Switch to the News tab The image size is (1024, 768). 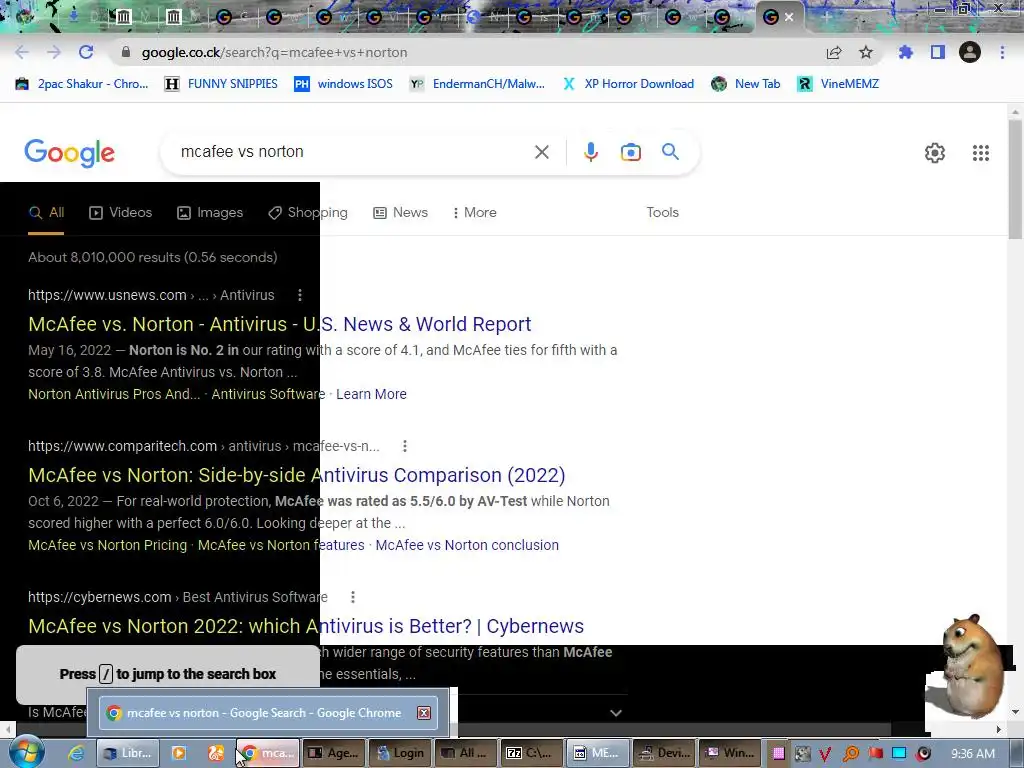tap(400, 213)
